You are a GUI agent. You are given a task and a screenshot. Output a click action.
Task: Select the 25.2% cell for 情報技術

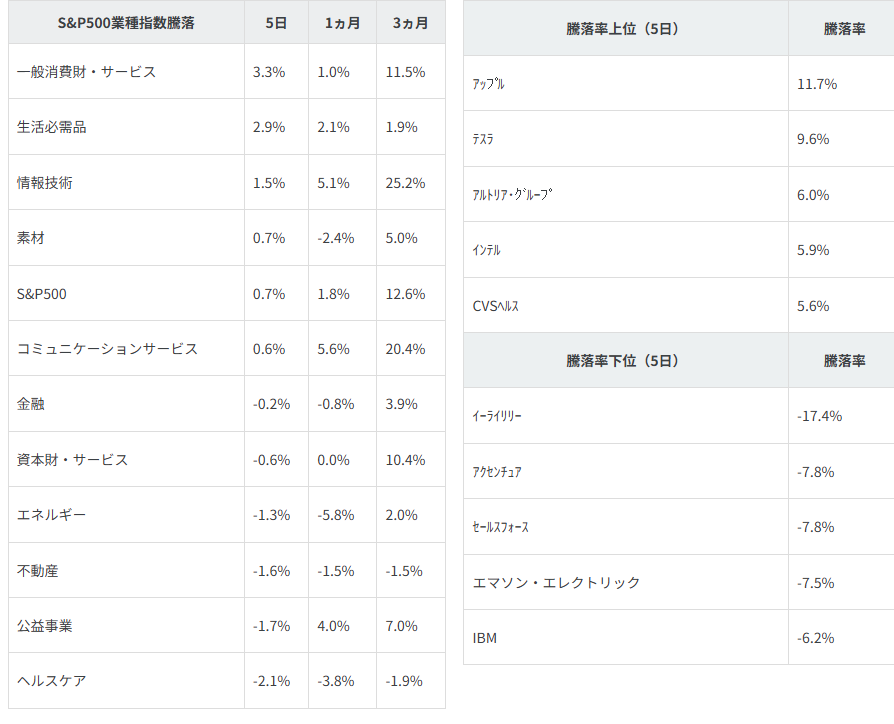point(405,183)
